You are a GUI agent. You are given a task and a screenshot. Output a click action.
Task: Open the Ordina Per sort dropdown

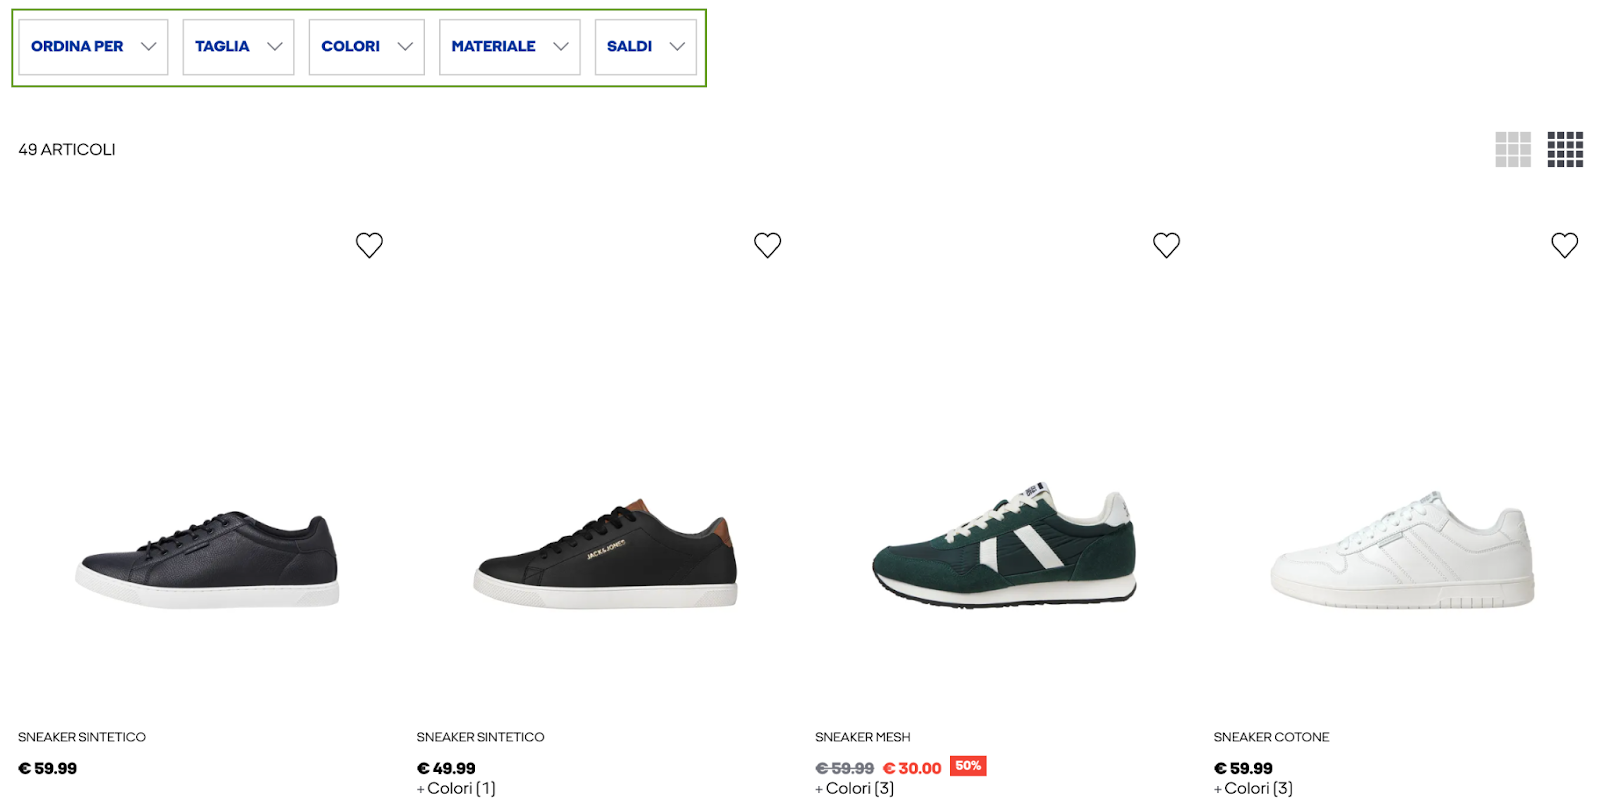(x=93, y=47)
